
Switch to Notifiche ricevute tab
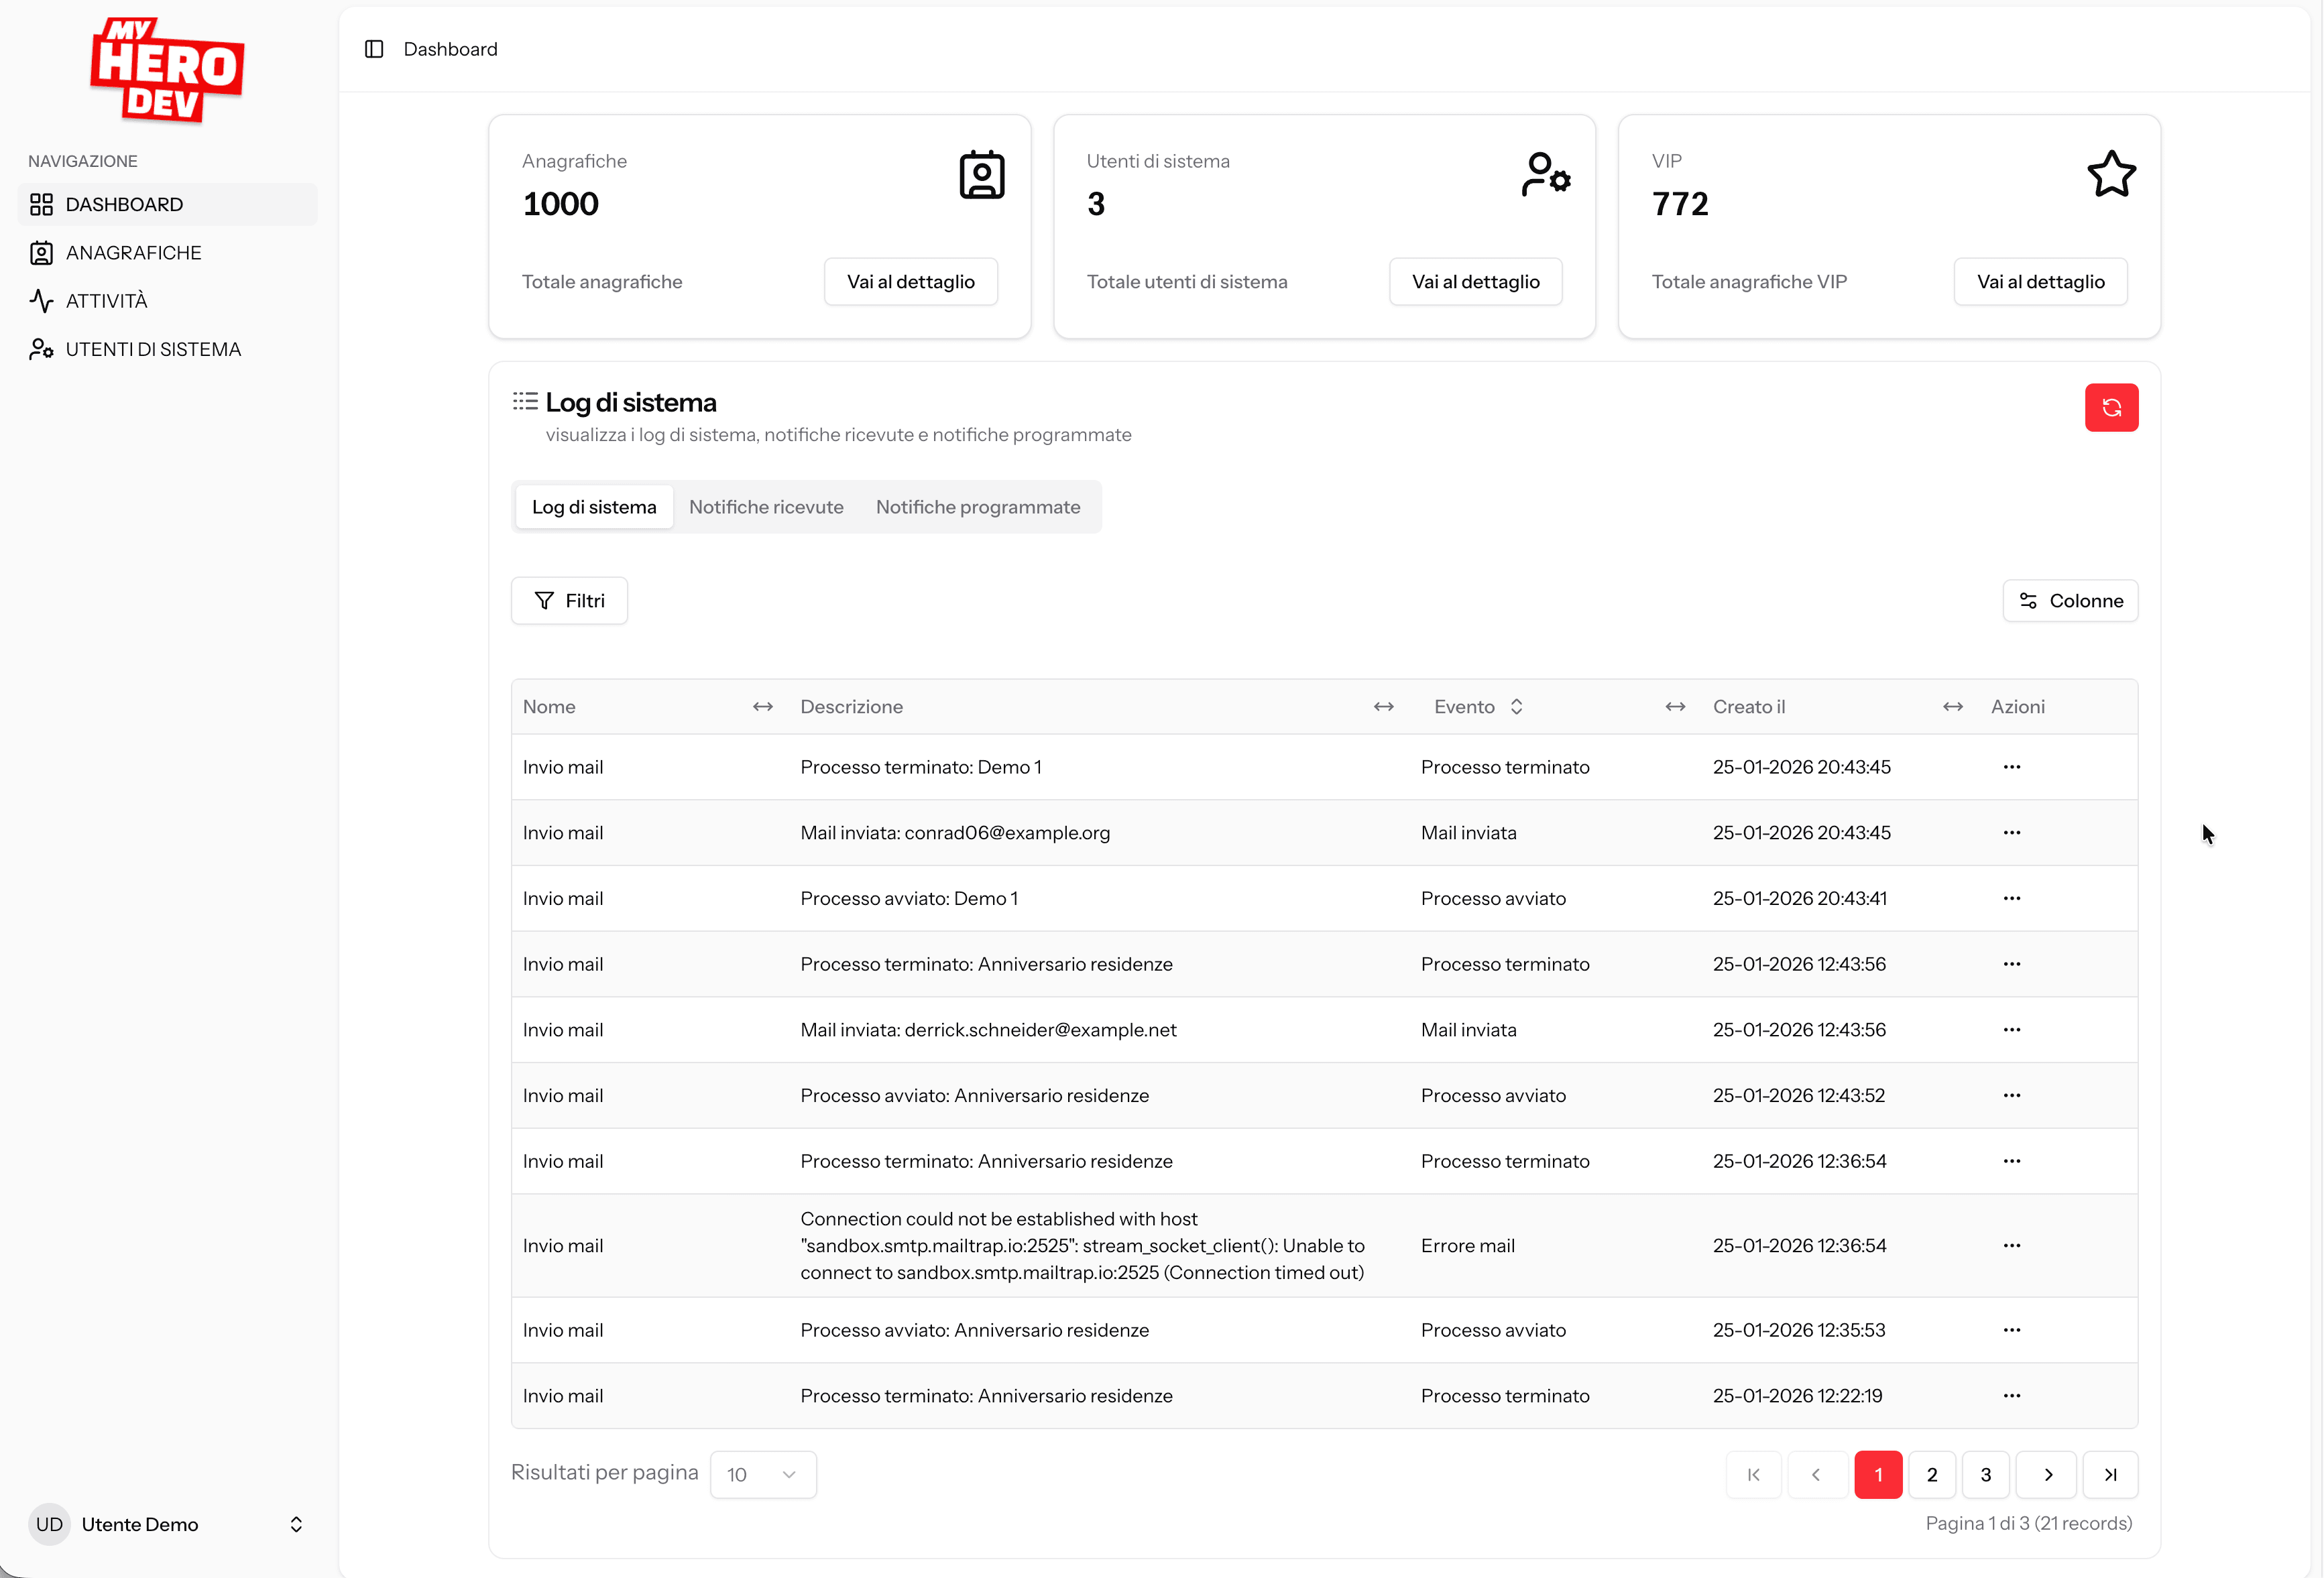coord(766,507)
